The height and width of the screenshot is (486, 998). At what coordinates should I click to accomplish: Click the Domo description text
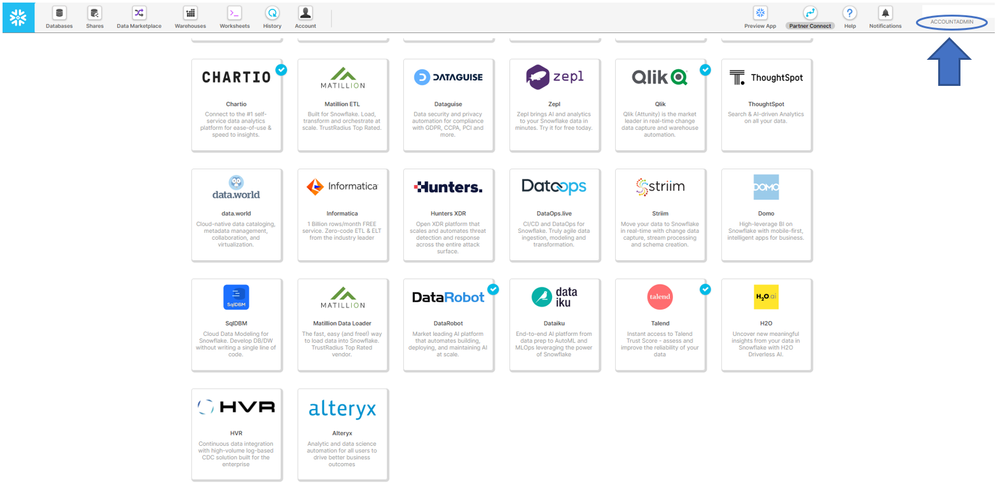766,231
